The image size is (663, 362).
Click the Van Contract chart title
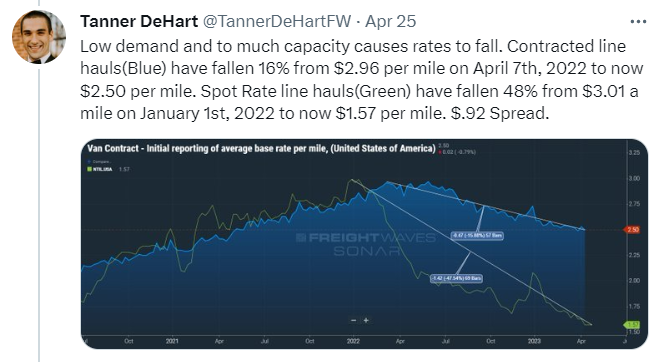point(261,148)
